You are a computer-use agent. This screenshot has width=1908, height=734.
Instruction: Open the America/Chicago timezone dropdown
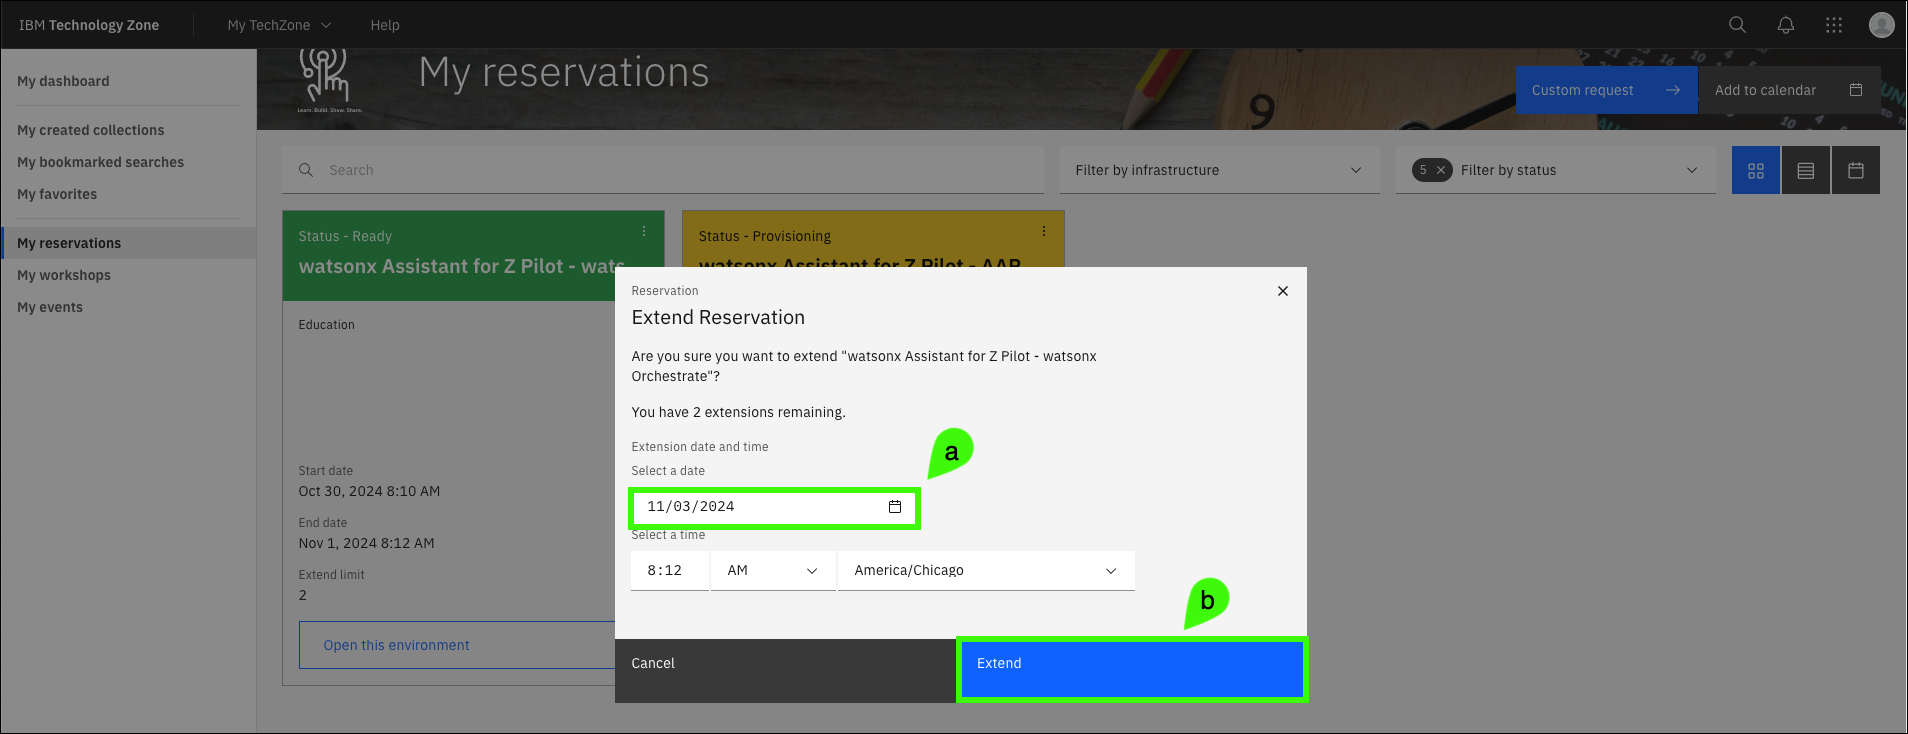[x=985, y=571]
